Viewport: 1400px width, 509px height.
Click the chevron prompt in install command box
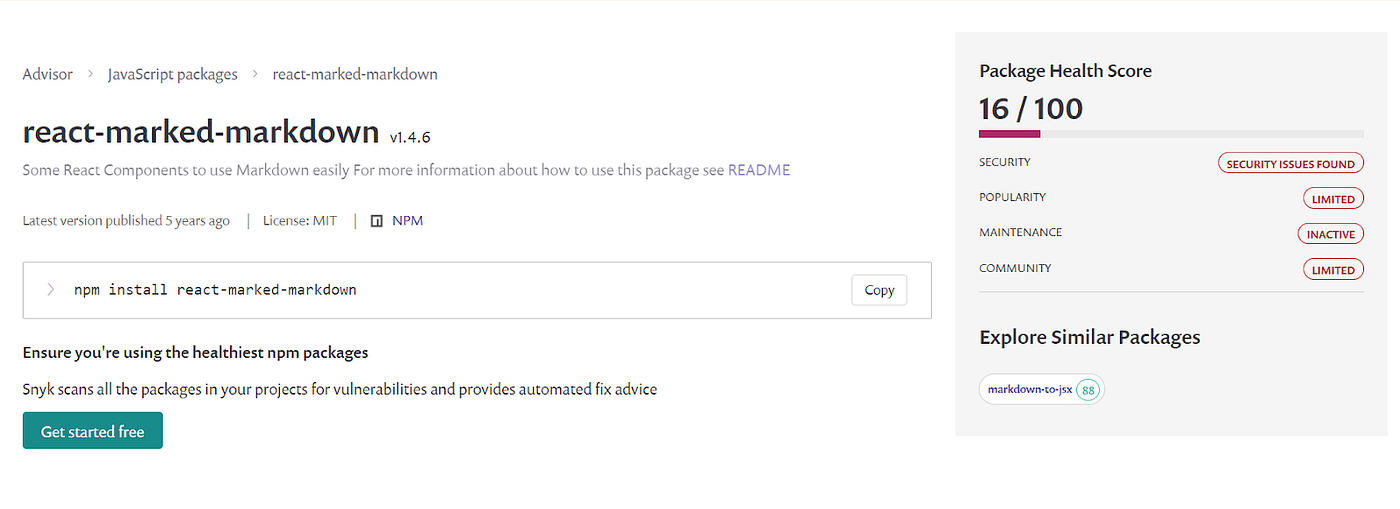point(50,290)
